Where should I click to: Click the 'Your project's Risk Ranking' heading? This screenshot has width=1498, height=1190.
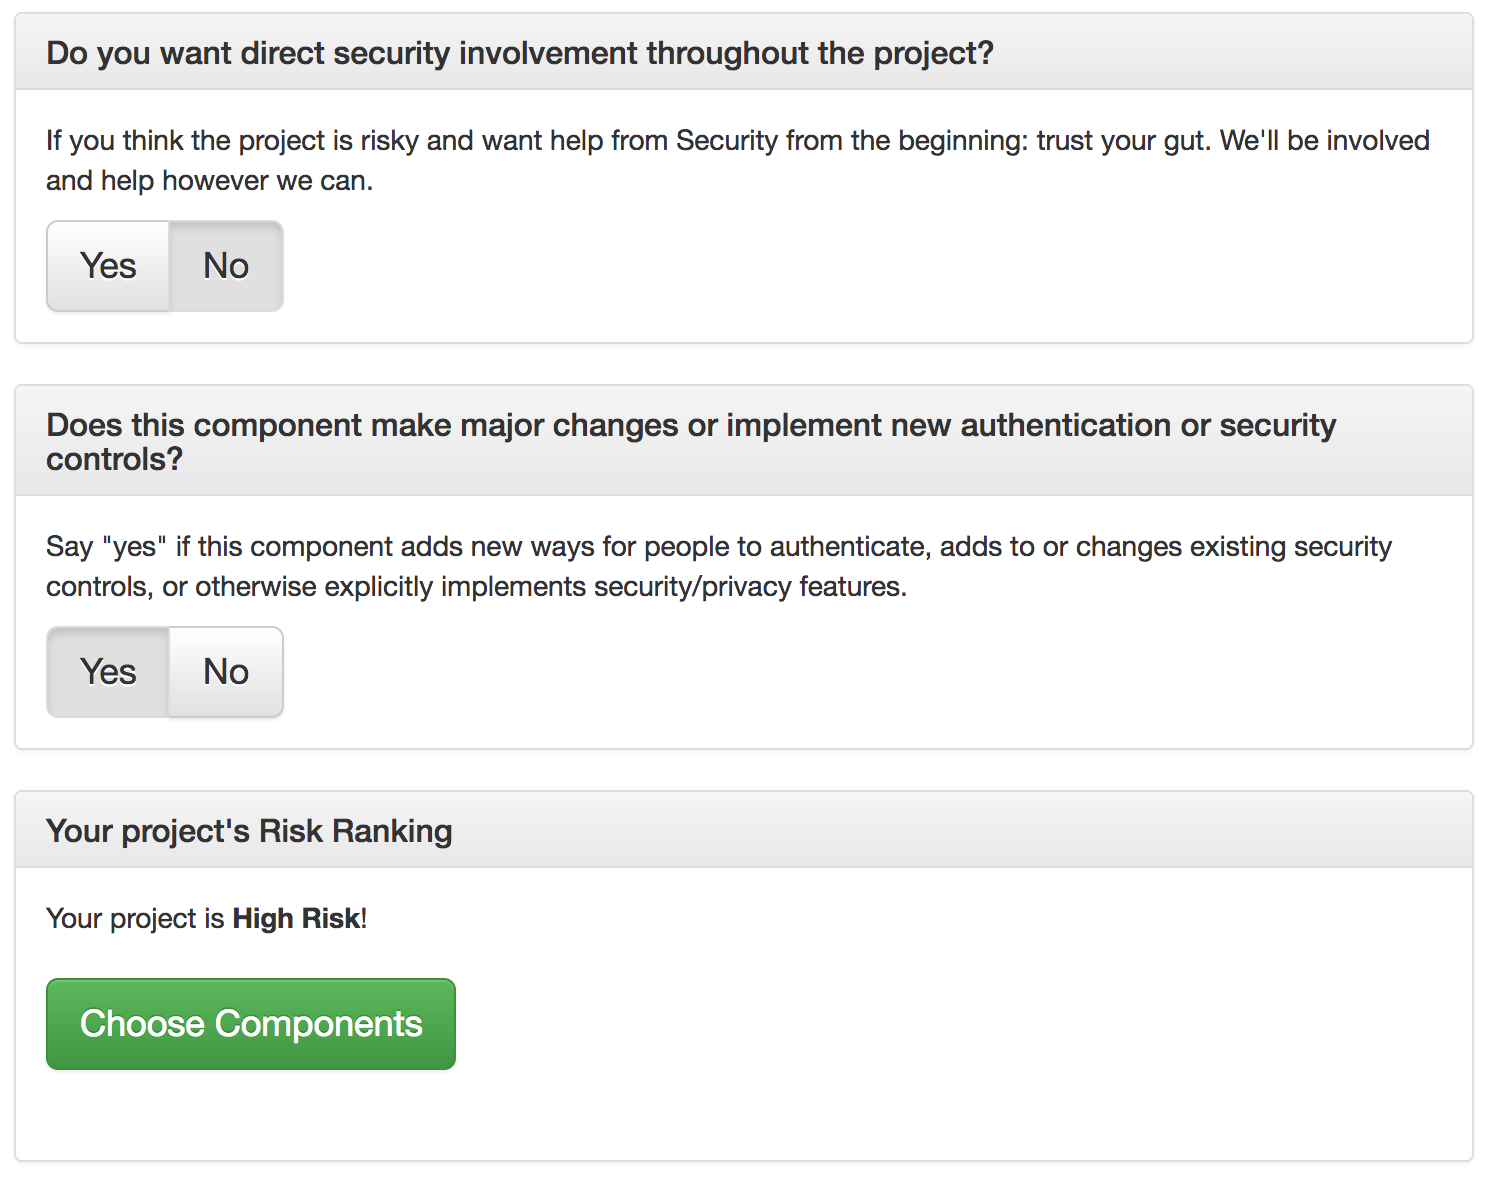coord(249,831)
